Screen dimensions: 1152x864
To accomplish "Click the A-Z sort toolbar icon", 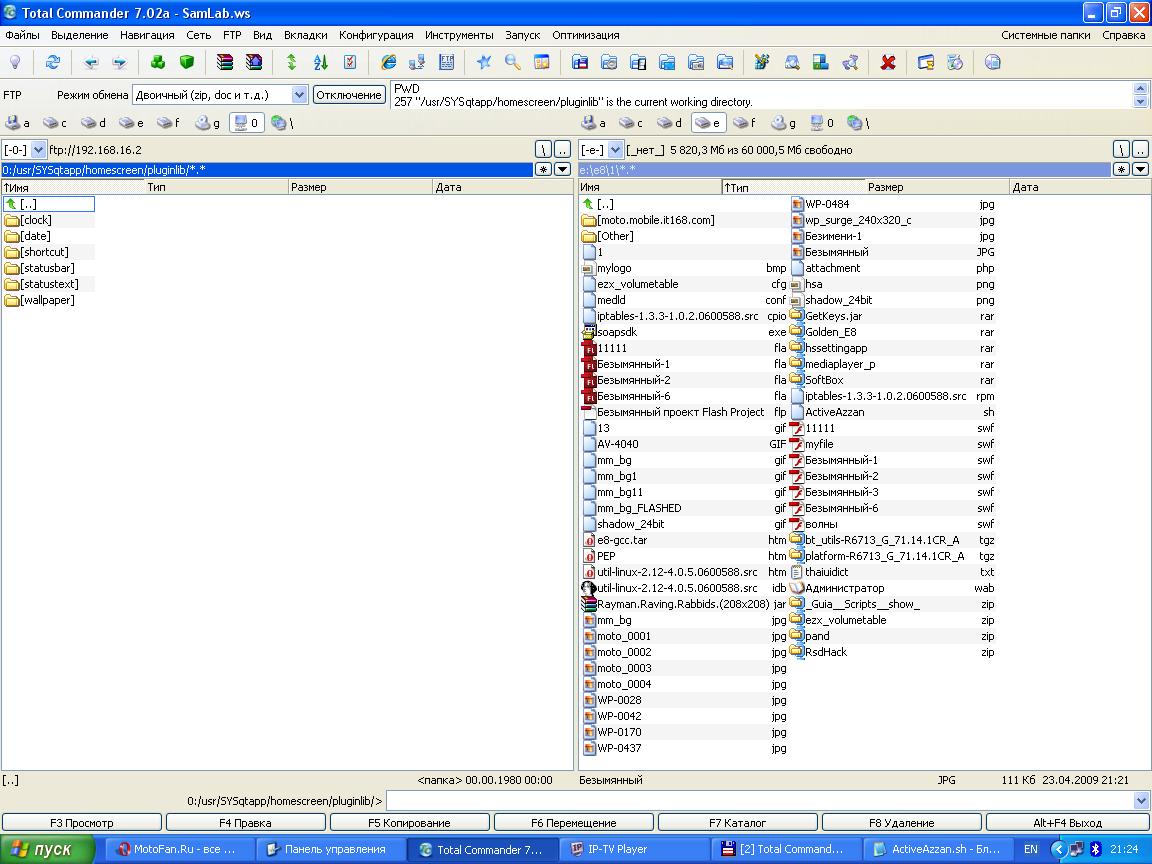I will pos(321,62).
